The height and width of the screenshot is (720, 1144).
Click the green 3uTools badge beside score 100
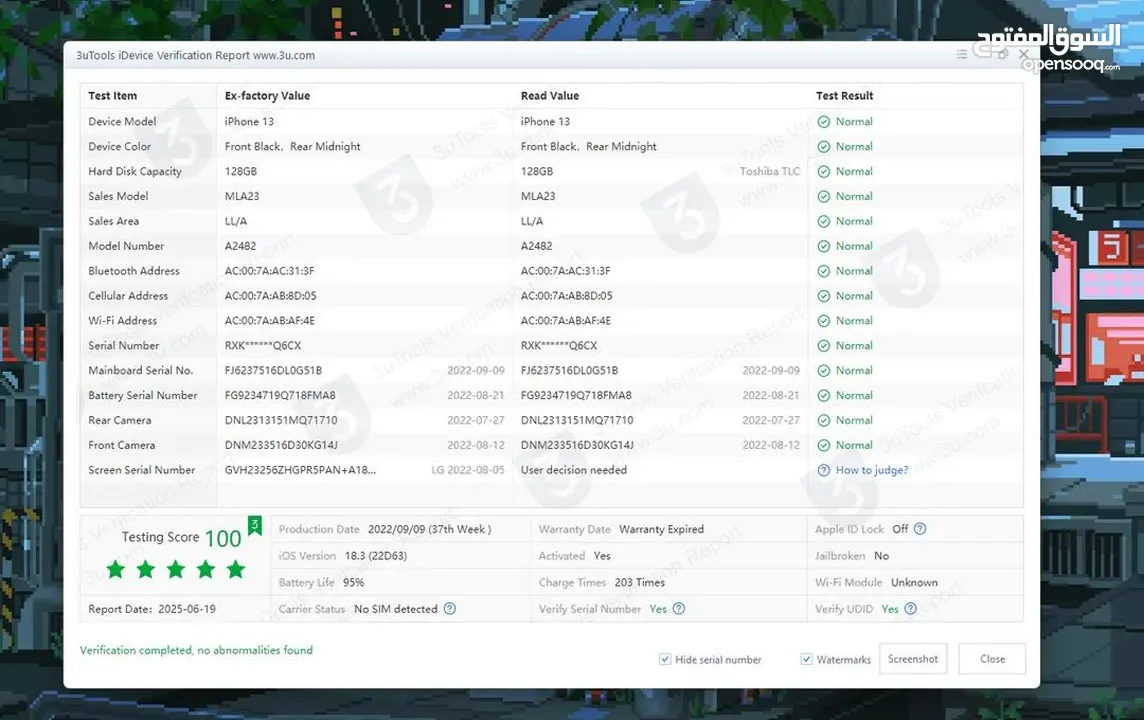(x=255, y=525)
